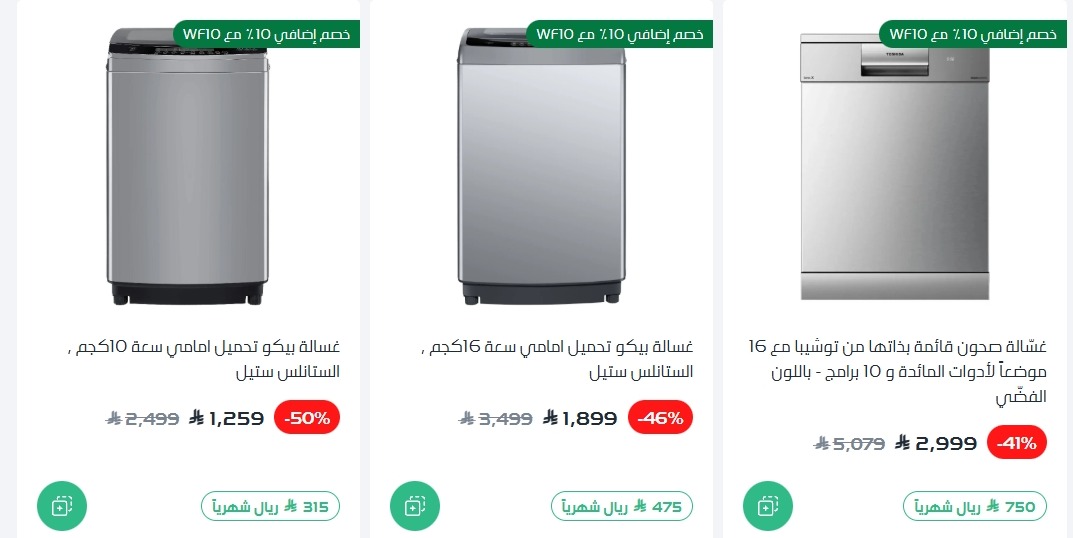The width and height of the screenshot is (1073, 538).
Task: Click WF10 extra discount banner on 16kg washer
Action: click(x=620, y=34)
